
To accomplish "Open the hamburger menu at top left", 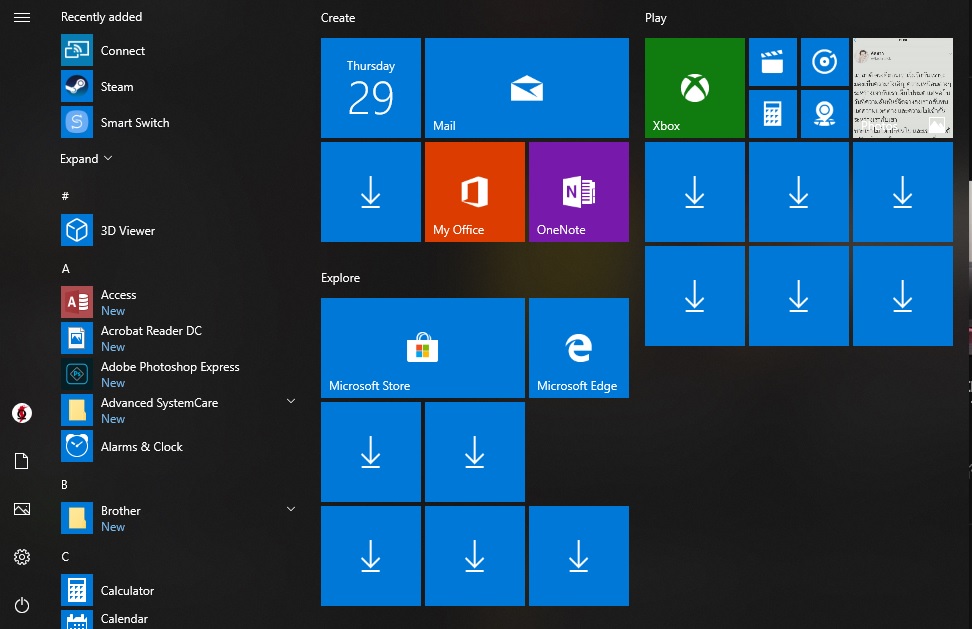I will (22, 17).
